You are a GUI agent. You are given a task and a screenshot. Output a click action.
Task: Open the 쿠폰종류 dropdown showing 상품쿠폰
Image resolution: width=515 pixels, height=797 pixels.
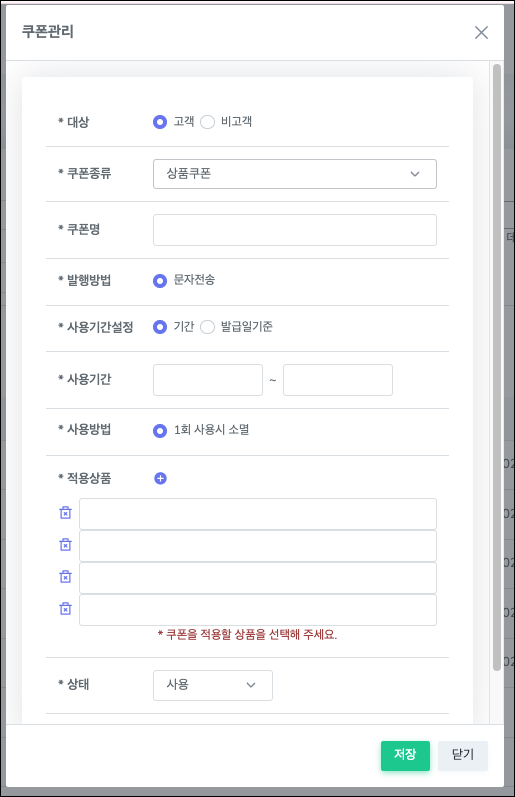[295, 174]
